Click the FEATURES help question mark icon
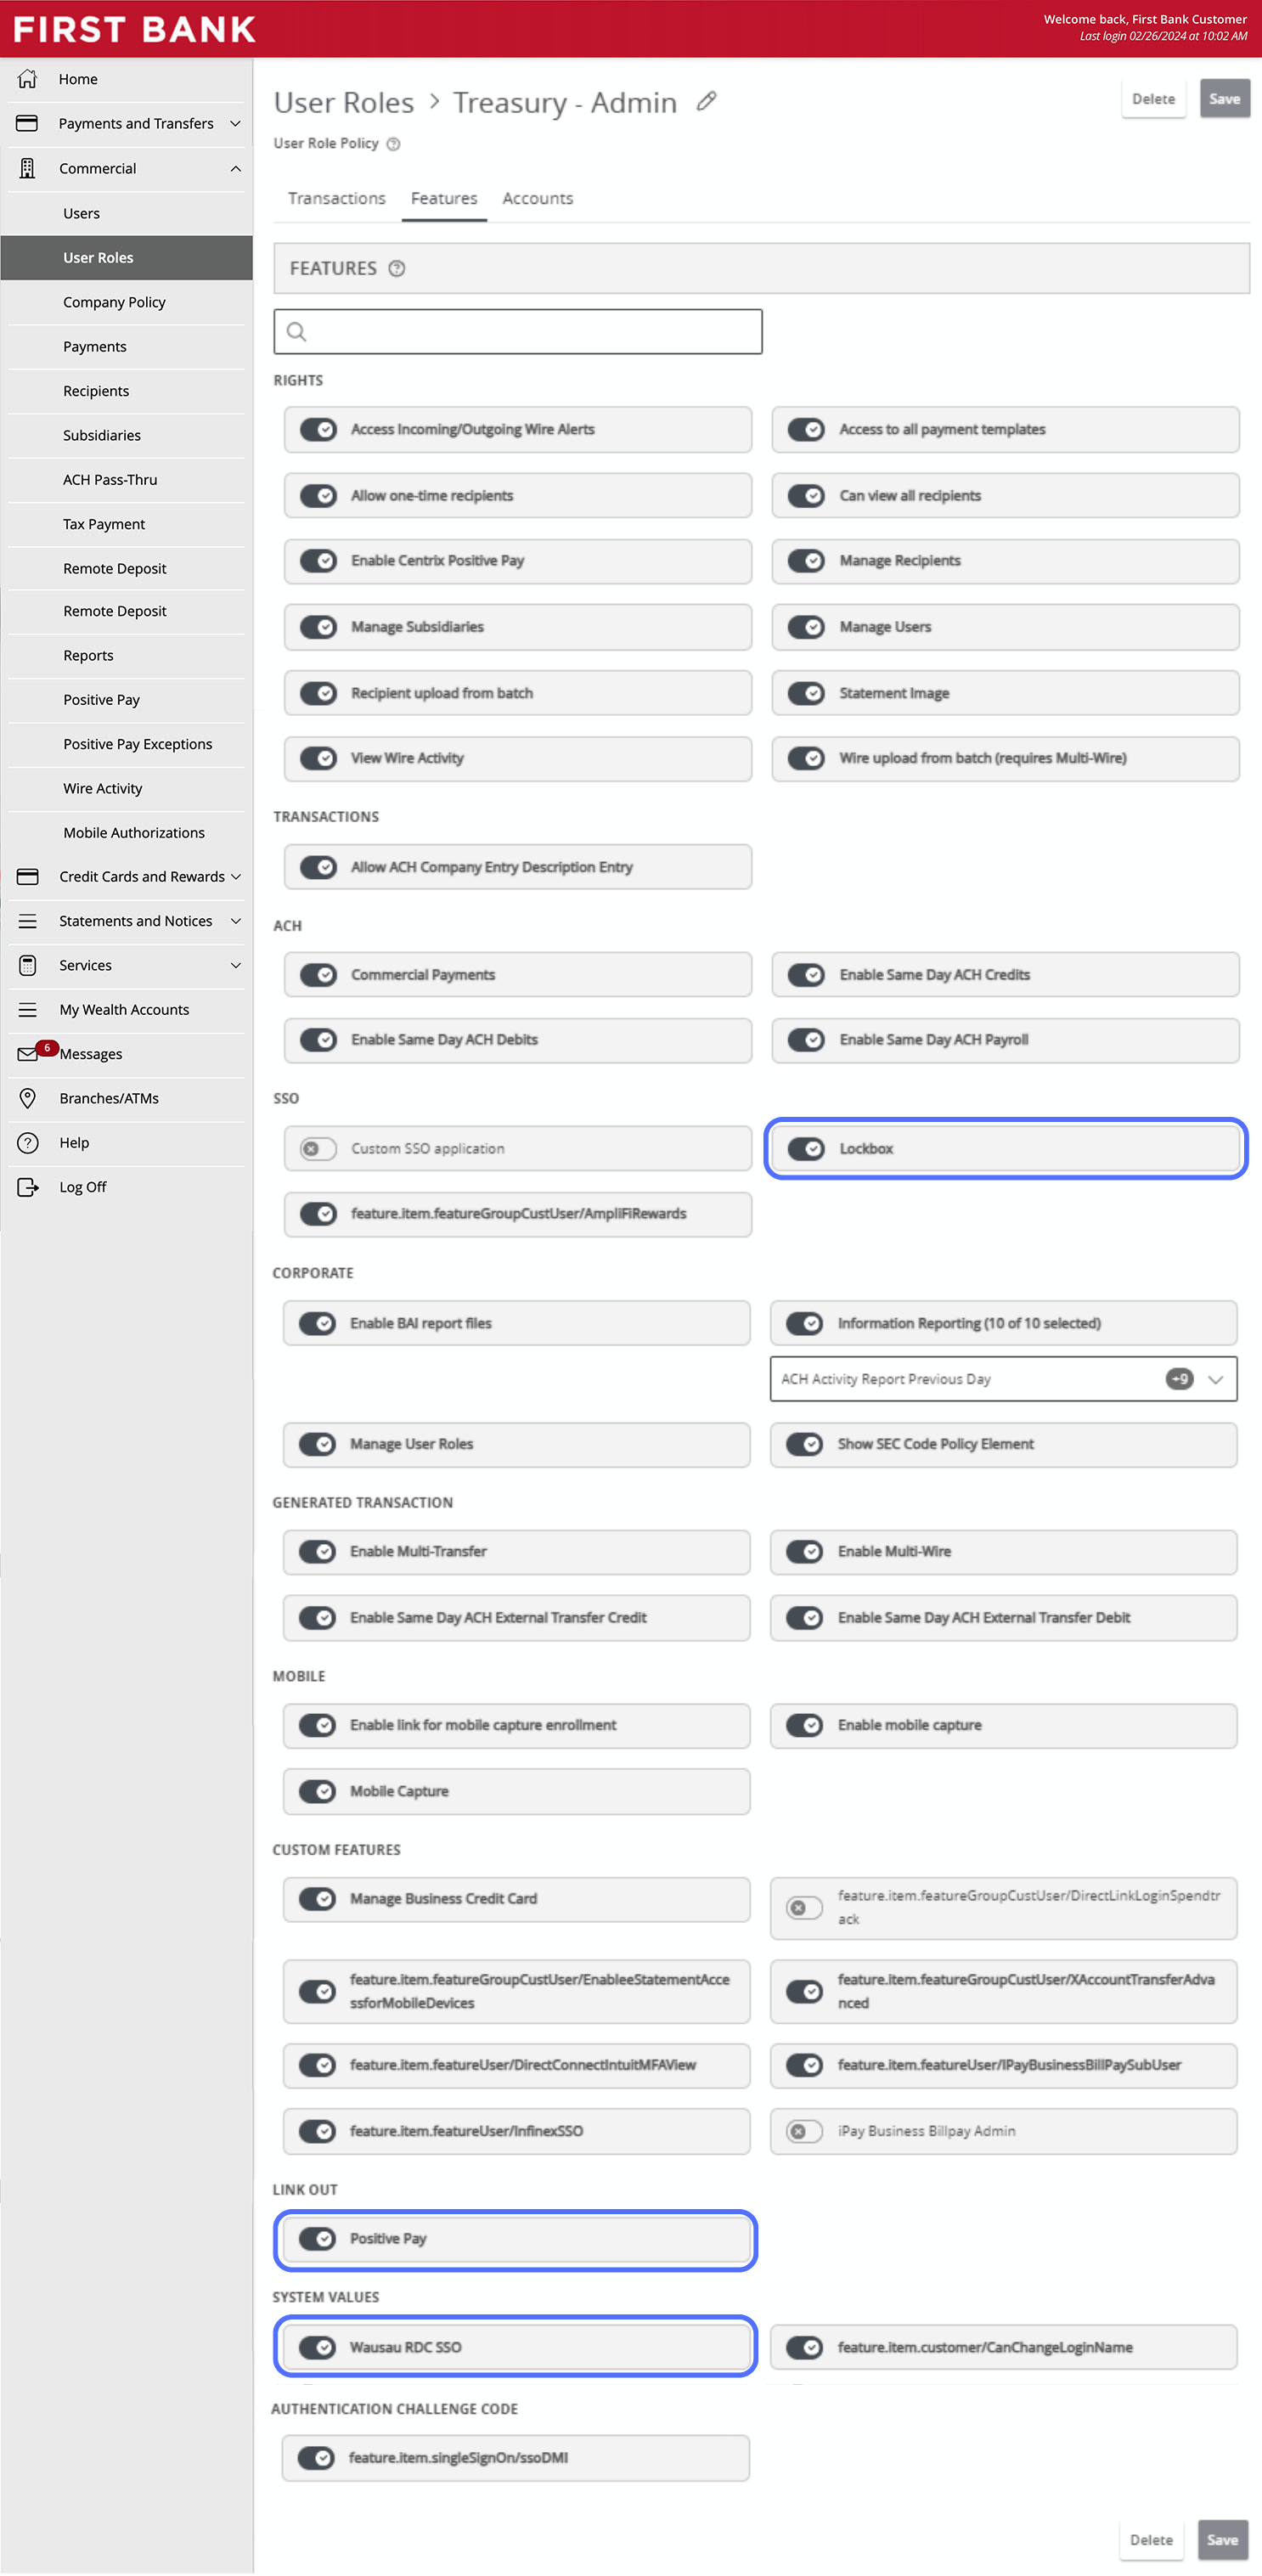The height and width of the screenshot is (2576, 1262). pyautogui.click(x=397, y=268)
